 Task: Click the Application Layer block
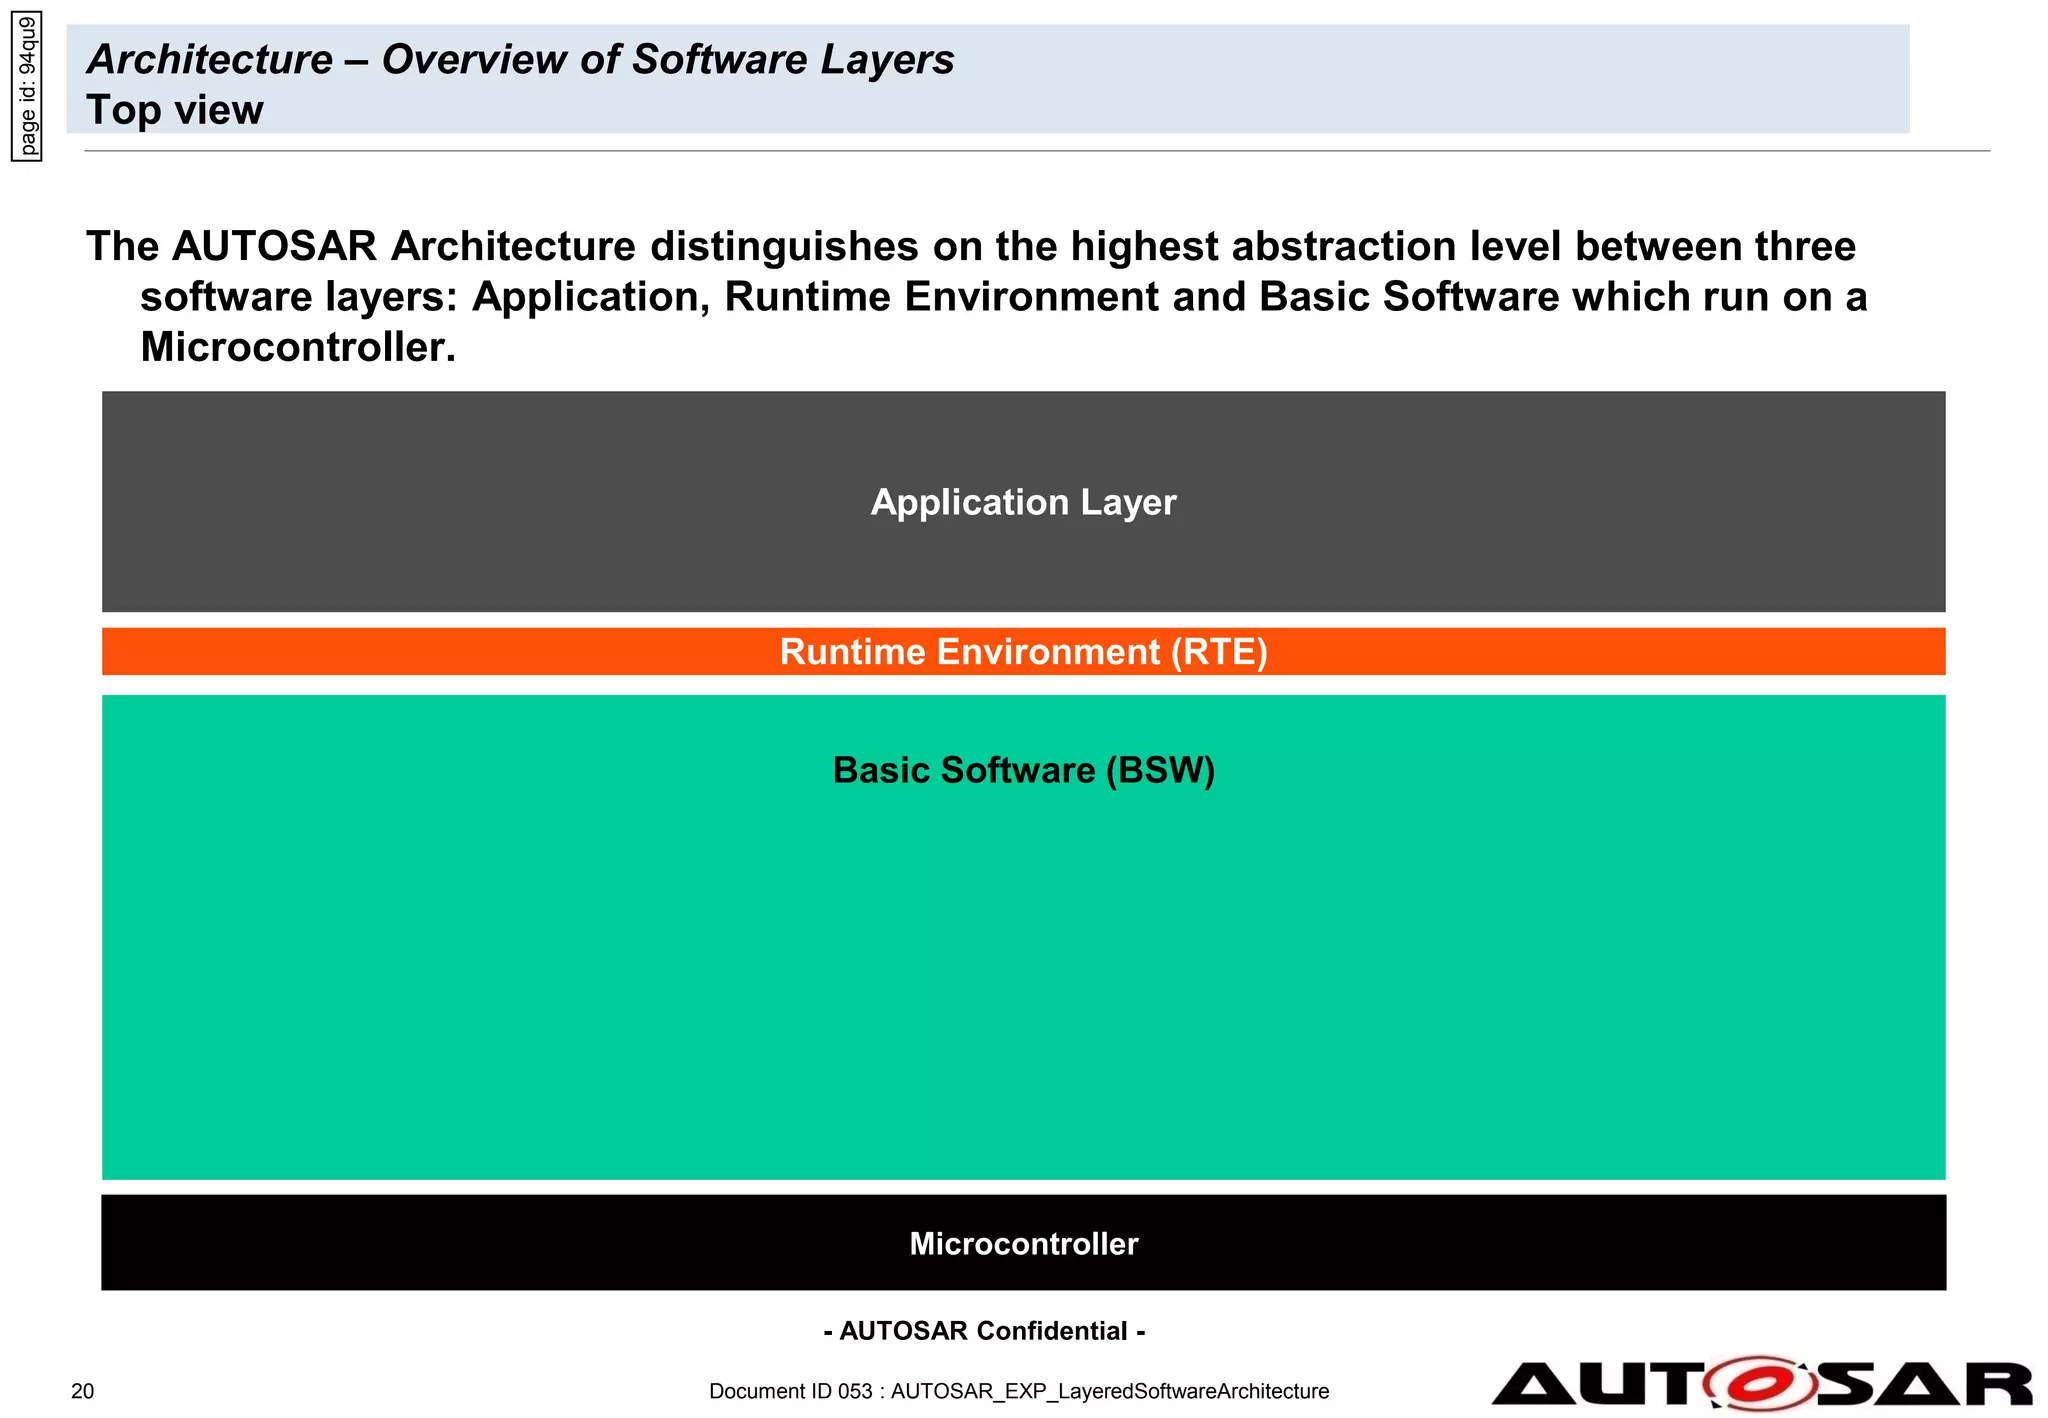pos(1023,501)
